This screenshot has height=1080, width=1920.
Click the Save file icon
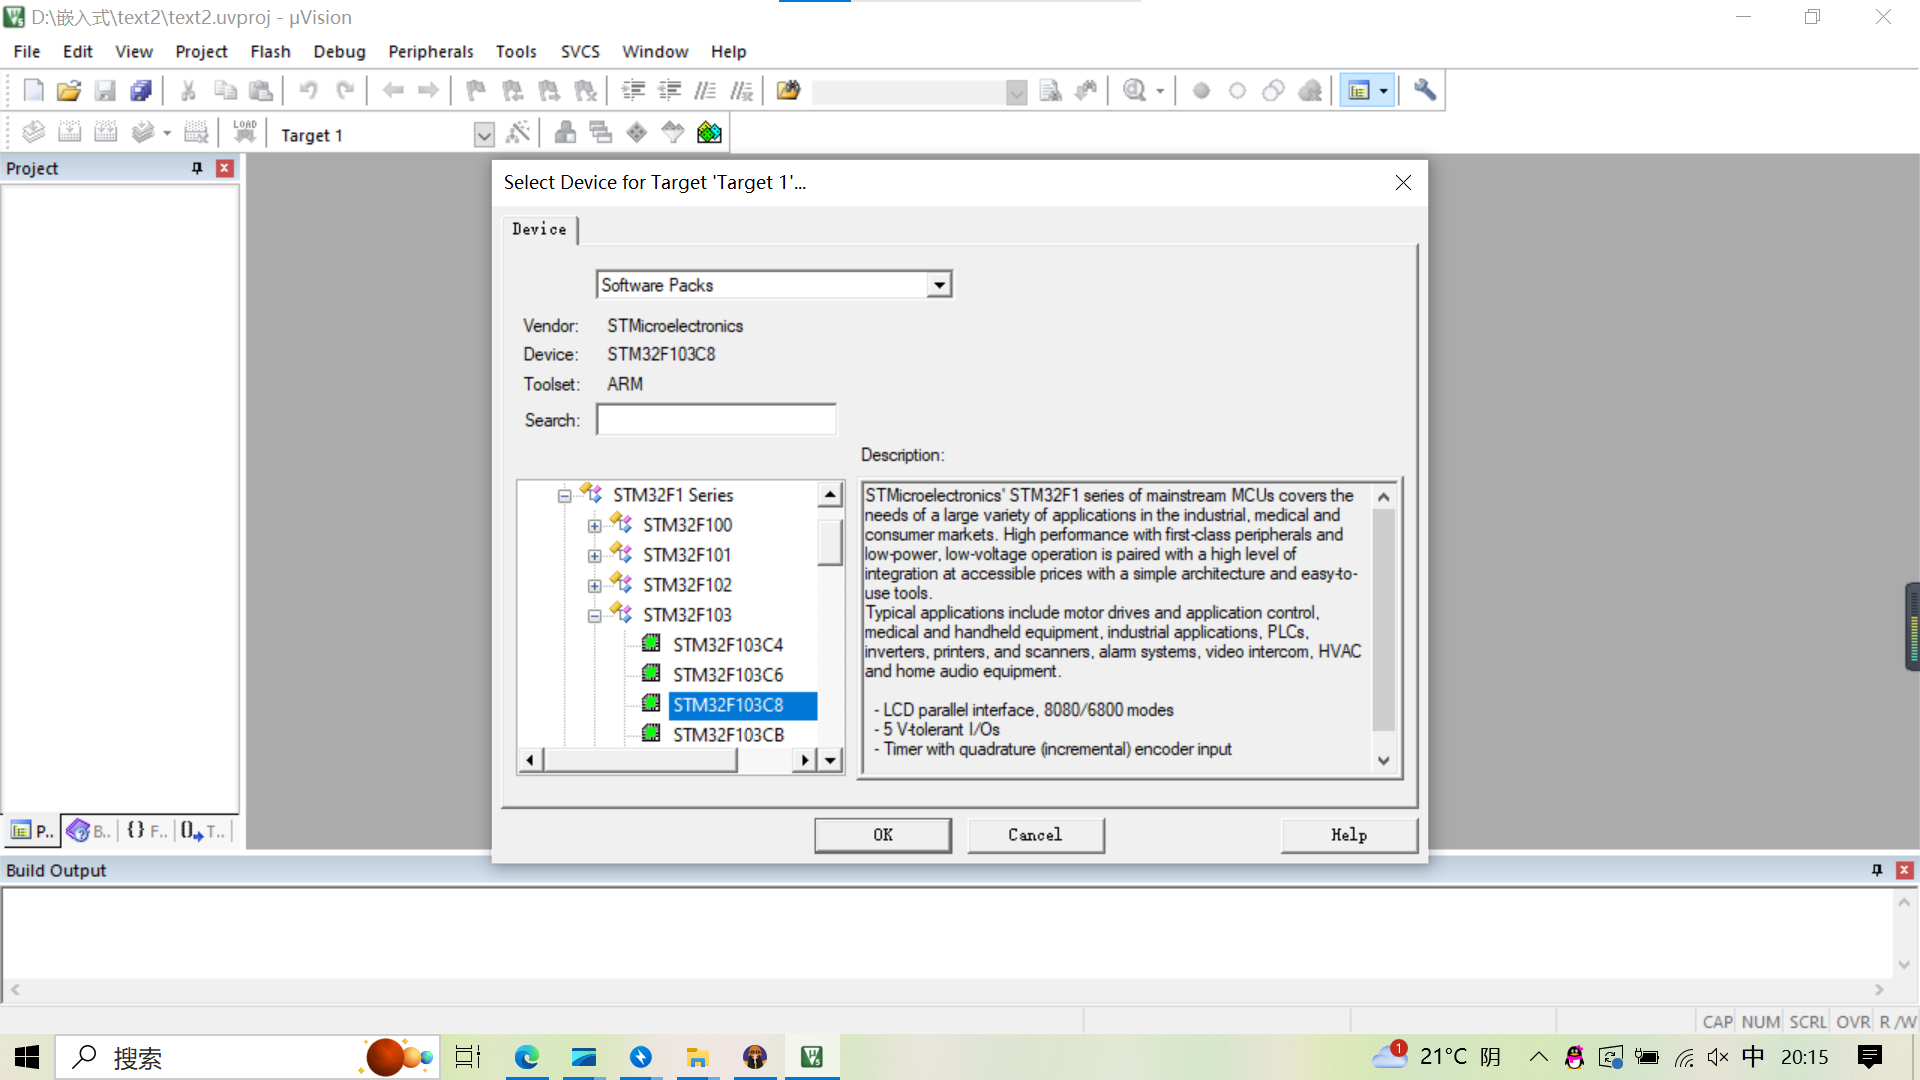pyautogui.click(x=105, y=91)
